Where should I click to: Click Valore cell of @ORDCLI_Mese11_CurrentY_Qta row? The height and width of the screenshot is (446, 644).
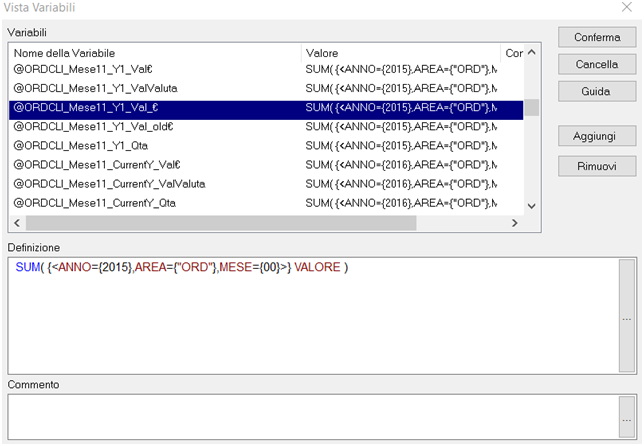point(401,203)
